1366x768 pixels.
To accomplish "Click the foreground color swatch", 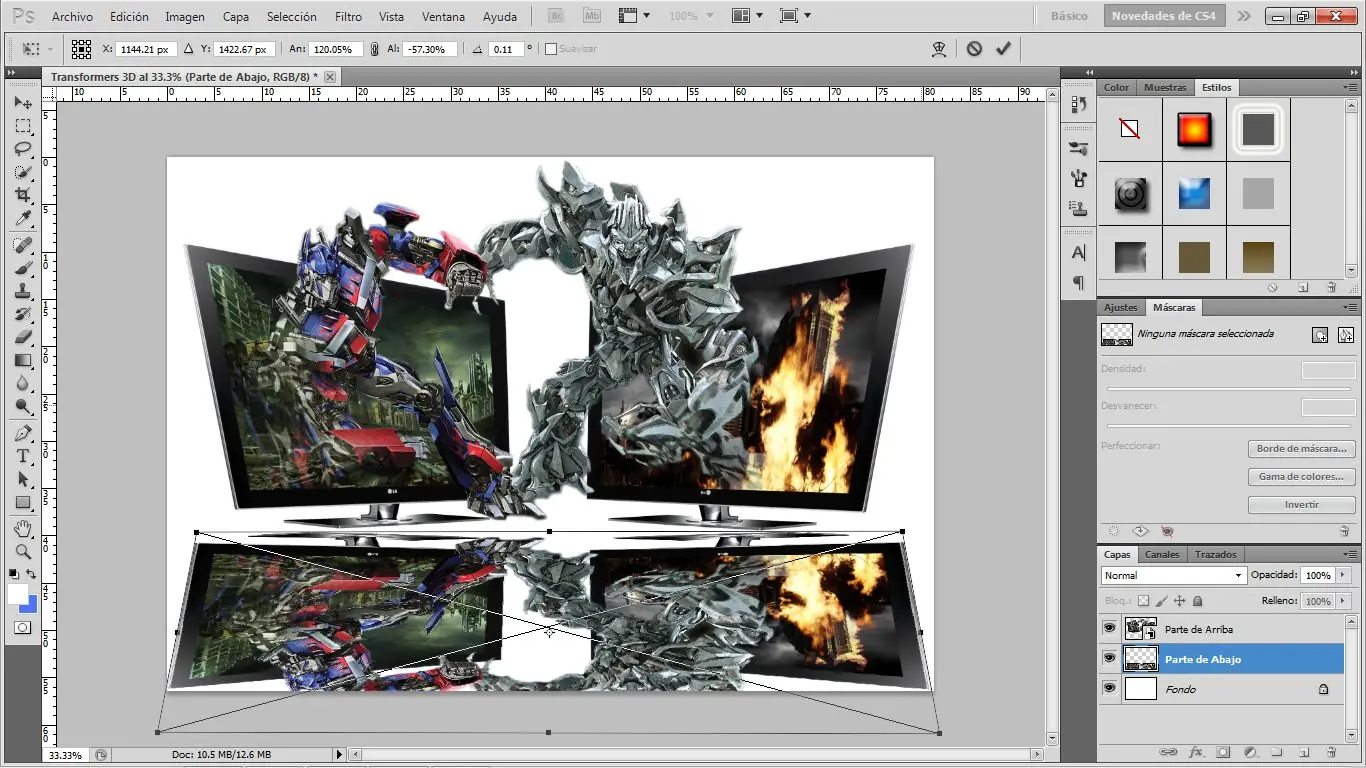I will (18, 593).
